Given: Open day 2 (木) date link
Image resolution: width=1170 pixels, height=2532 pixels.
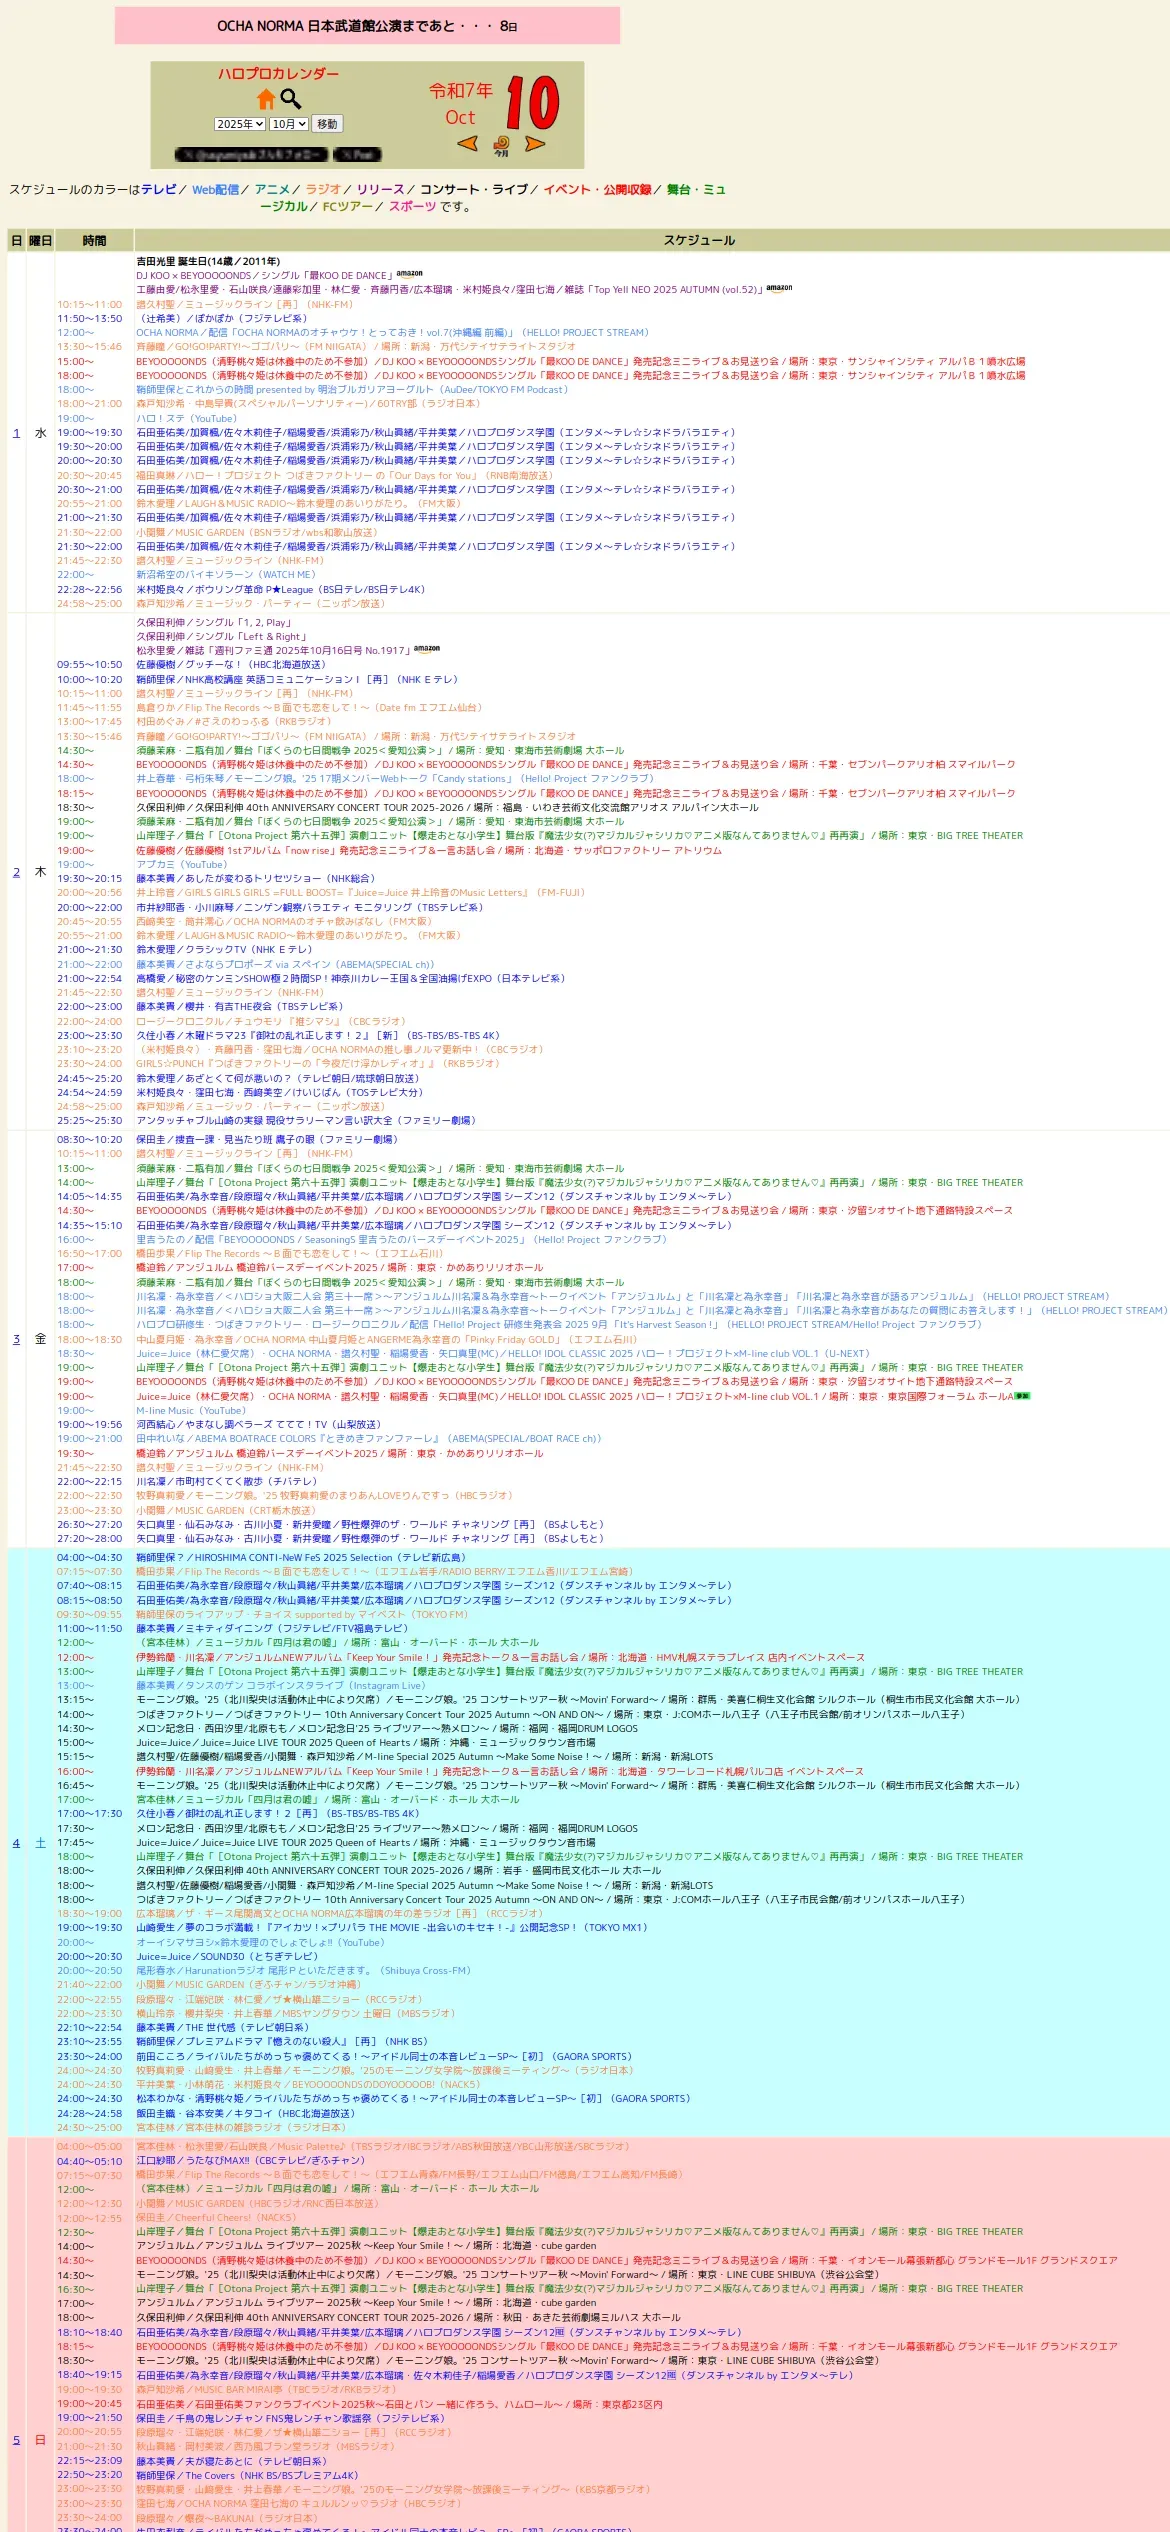Looking at the screenshot, I should coord(16,872).
